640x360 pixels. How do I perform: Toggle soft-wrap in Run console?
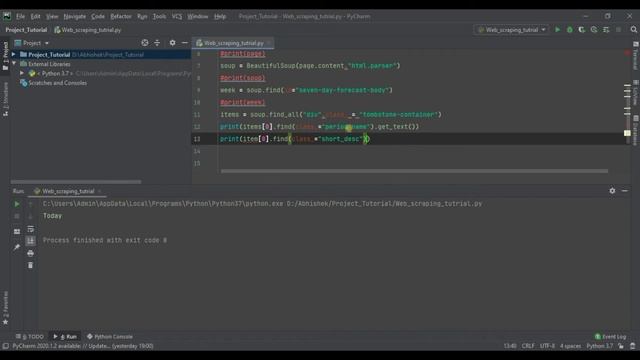click(x=30, y=229)
